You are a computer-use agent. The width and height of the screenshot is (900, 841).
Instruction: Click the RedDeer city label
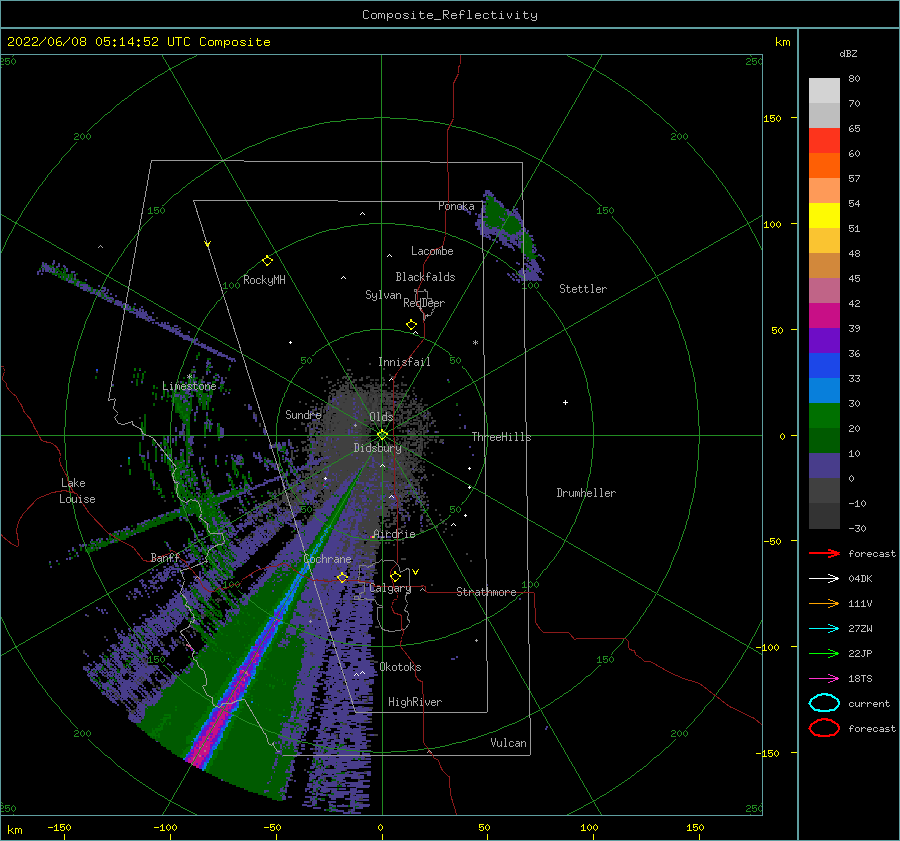click(x=424, y=303)
